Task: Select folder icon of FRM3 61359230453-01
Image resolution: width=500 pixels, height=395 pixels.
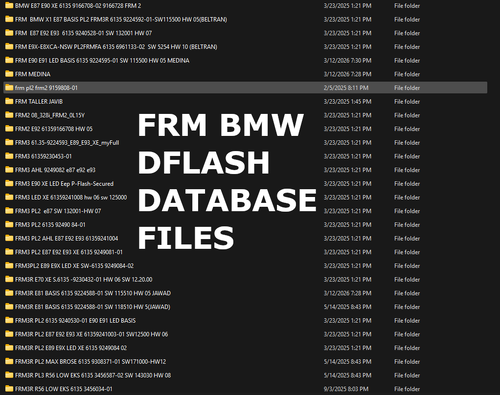Action: [x=9, y=156]
